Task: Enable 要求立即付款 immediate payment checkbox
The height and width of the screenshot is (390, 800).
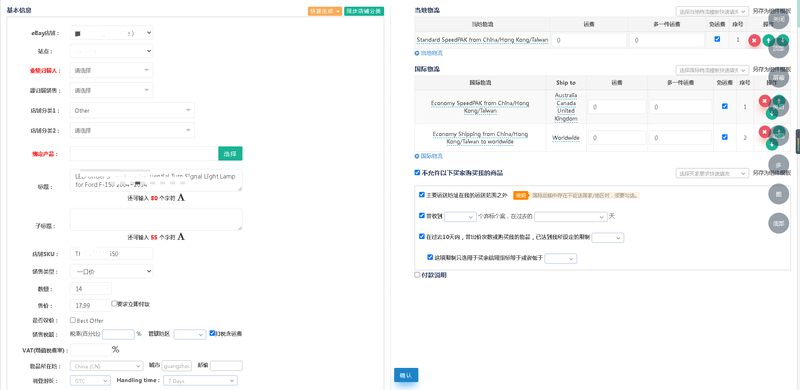Action: 114,303
